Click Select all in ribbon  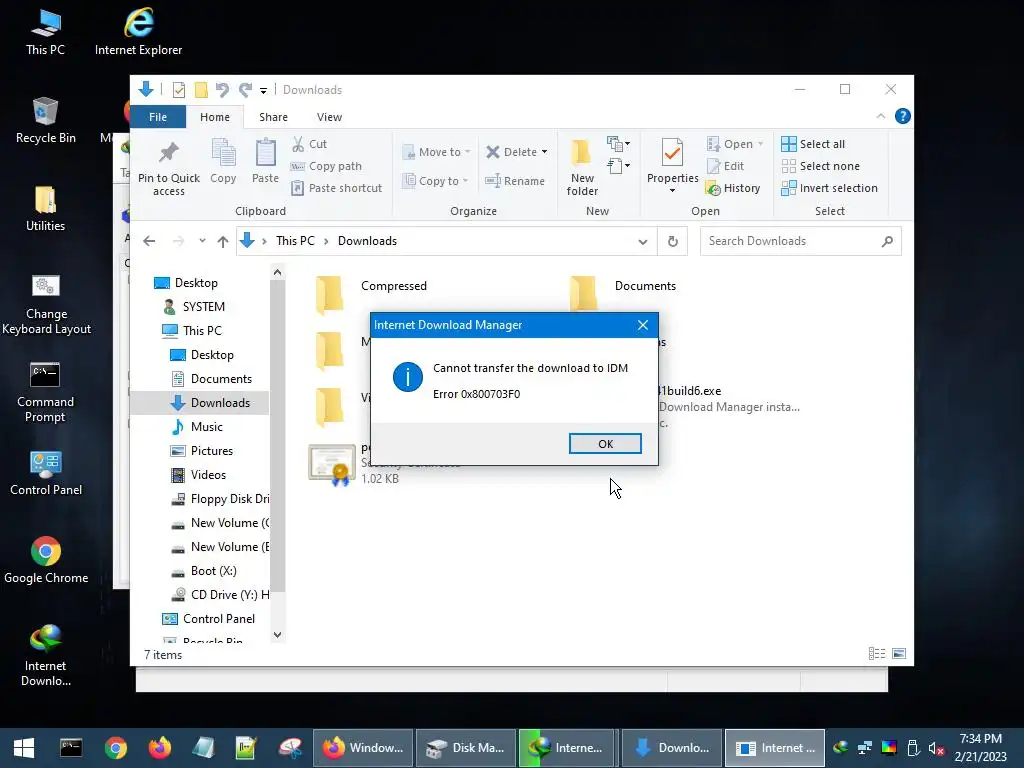(x=814, y=144)
